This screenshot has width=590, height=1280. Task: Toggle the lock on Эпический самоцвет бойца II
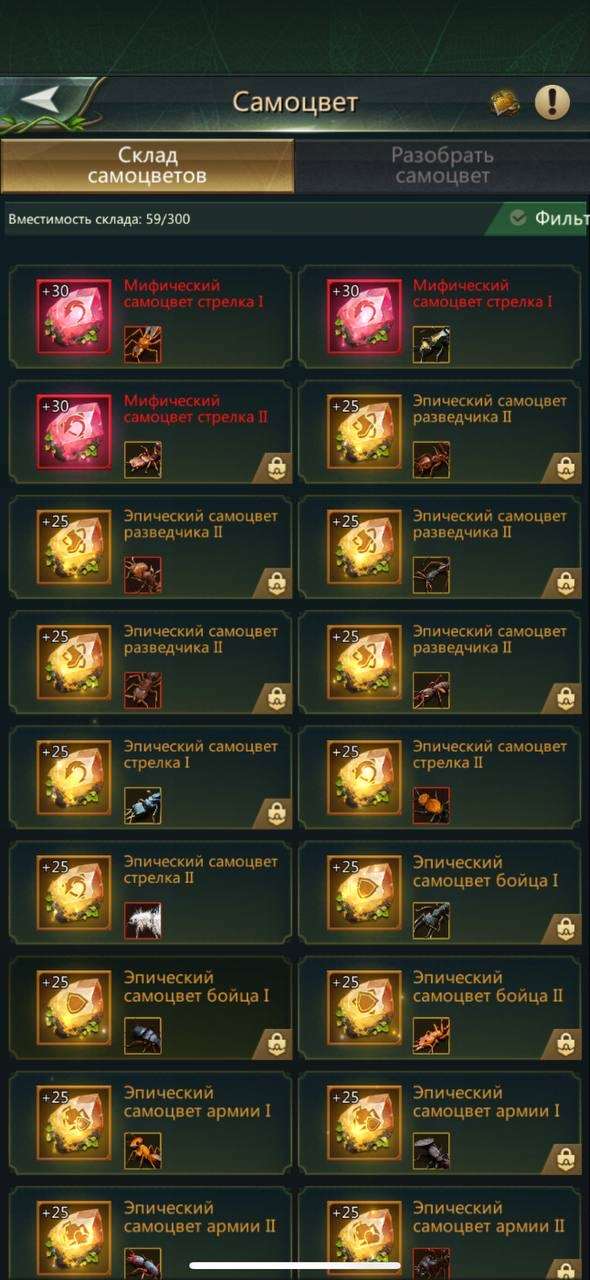point(566,1044)
